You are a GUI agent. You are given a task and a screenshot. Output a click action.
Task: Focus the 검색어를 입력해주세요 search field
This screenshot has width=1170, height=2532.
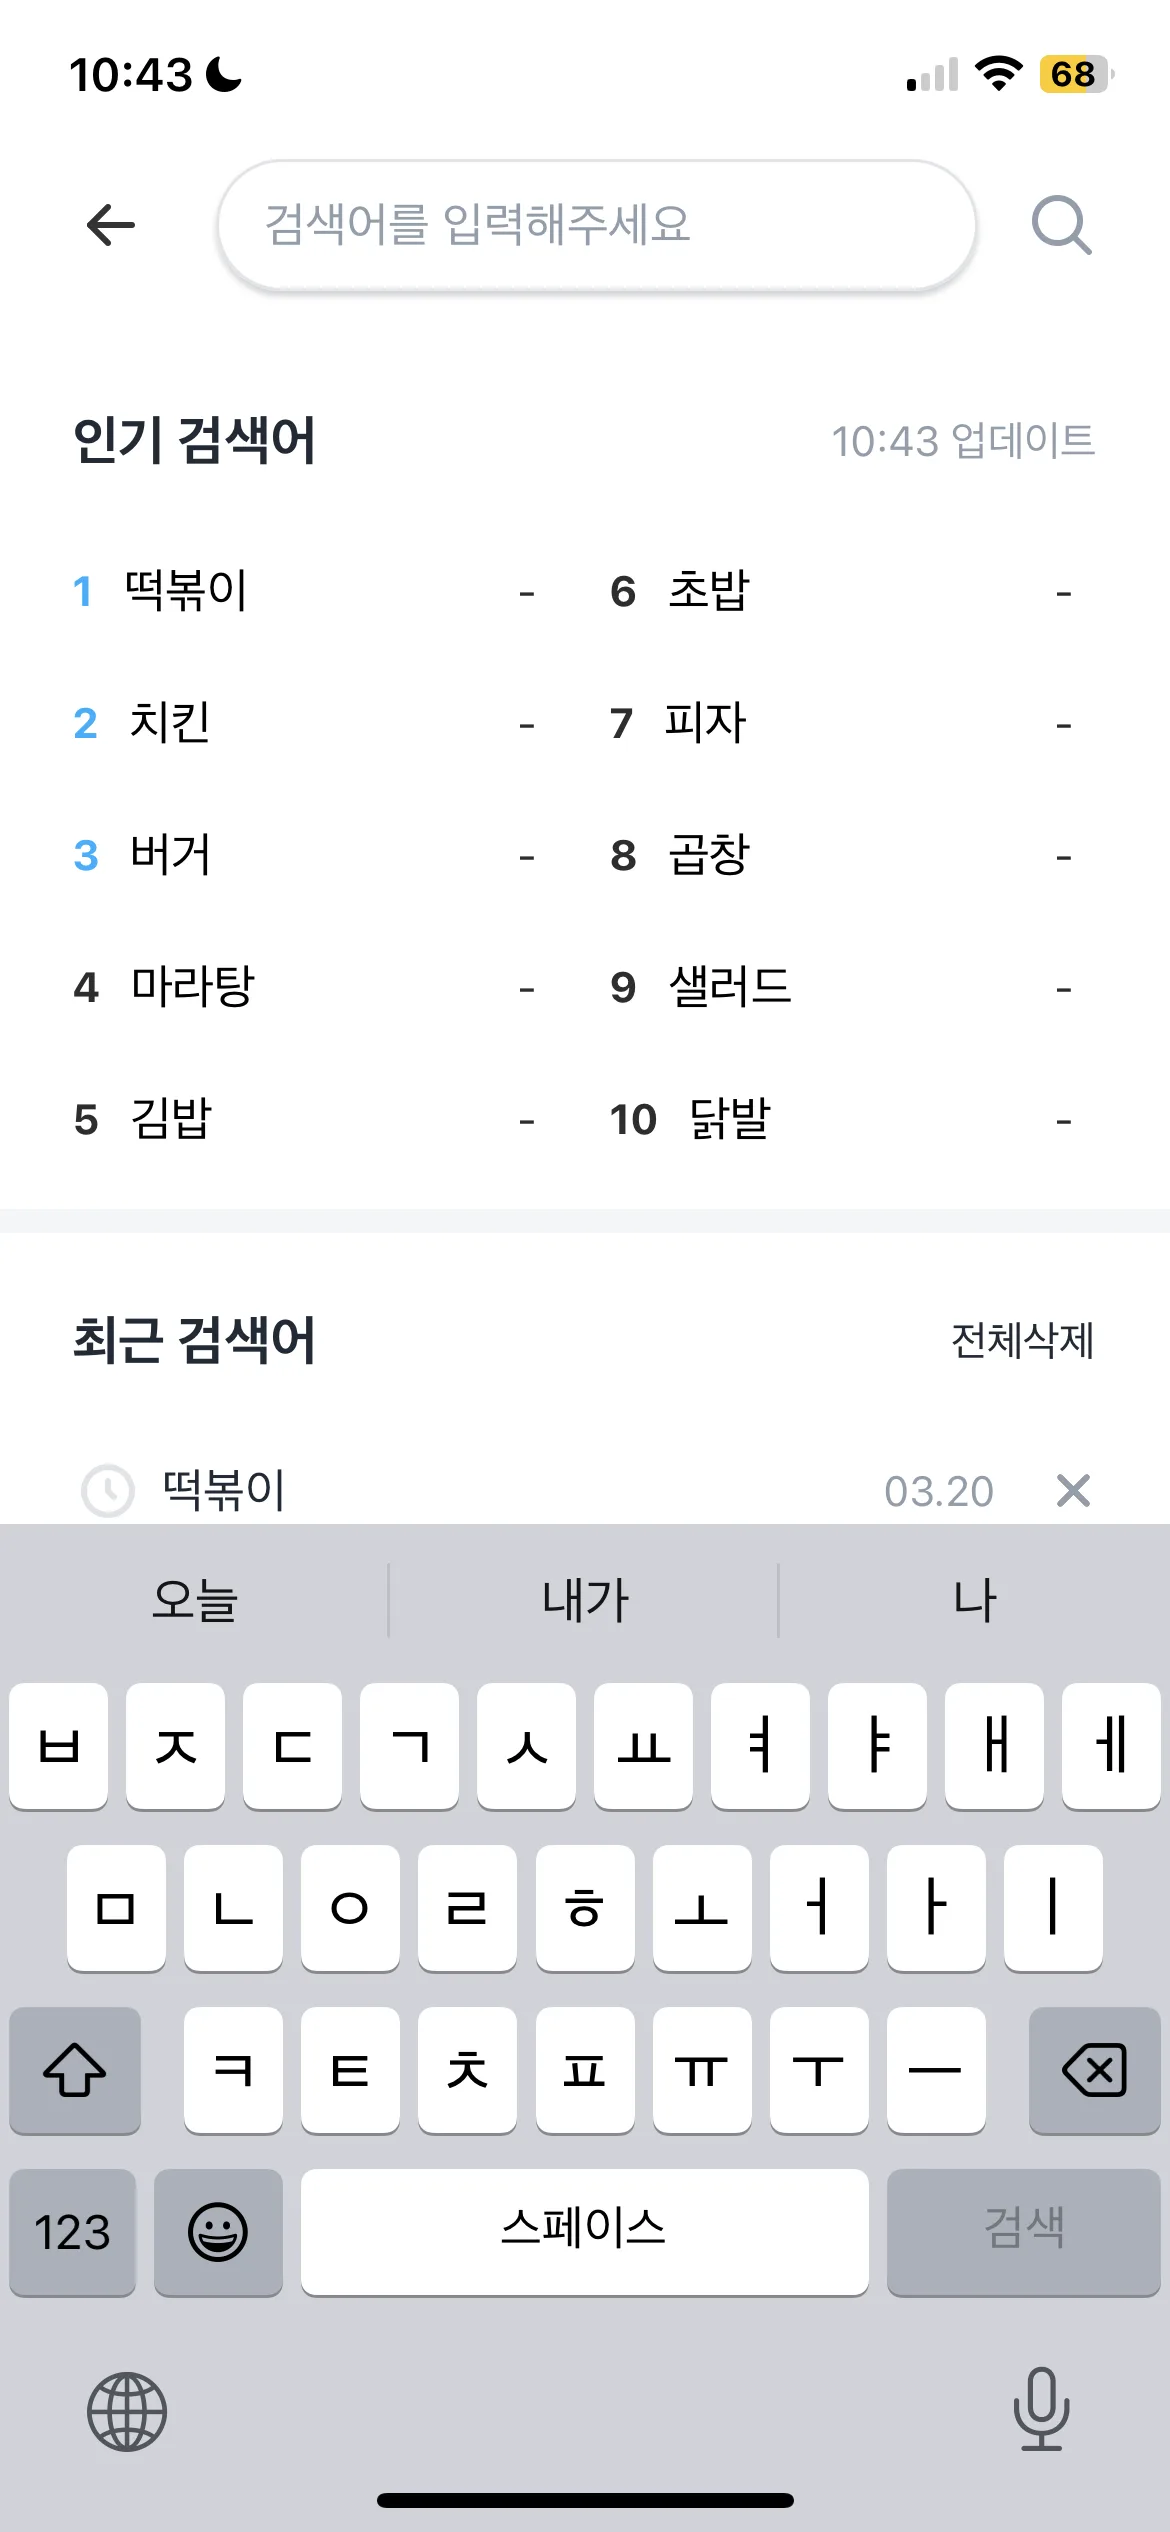[597, 225]
